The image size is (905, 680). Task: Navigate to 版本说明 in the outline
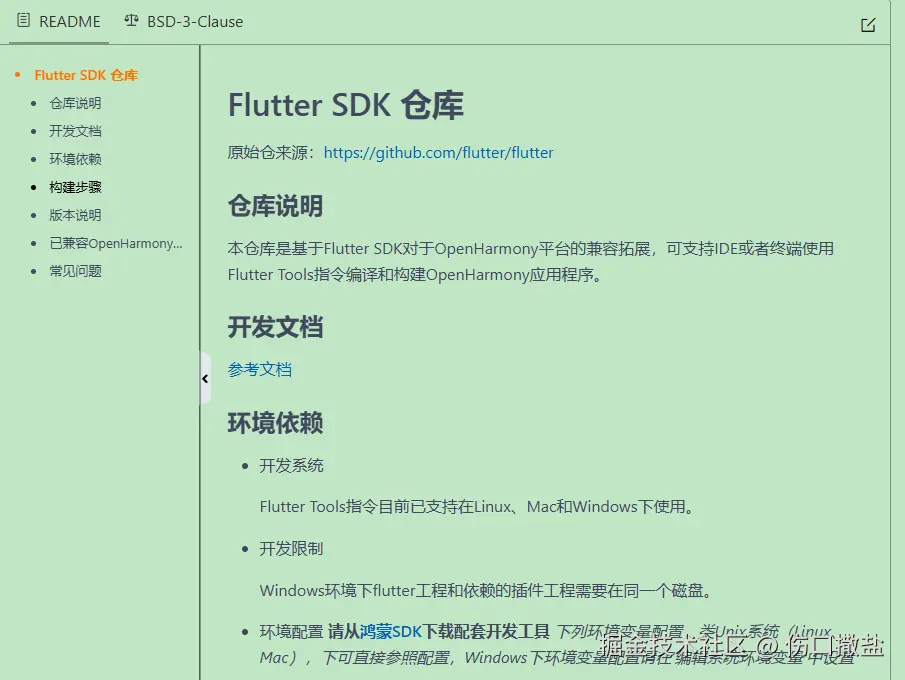75,215
